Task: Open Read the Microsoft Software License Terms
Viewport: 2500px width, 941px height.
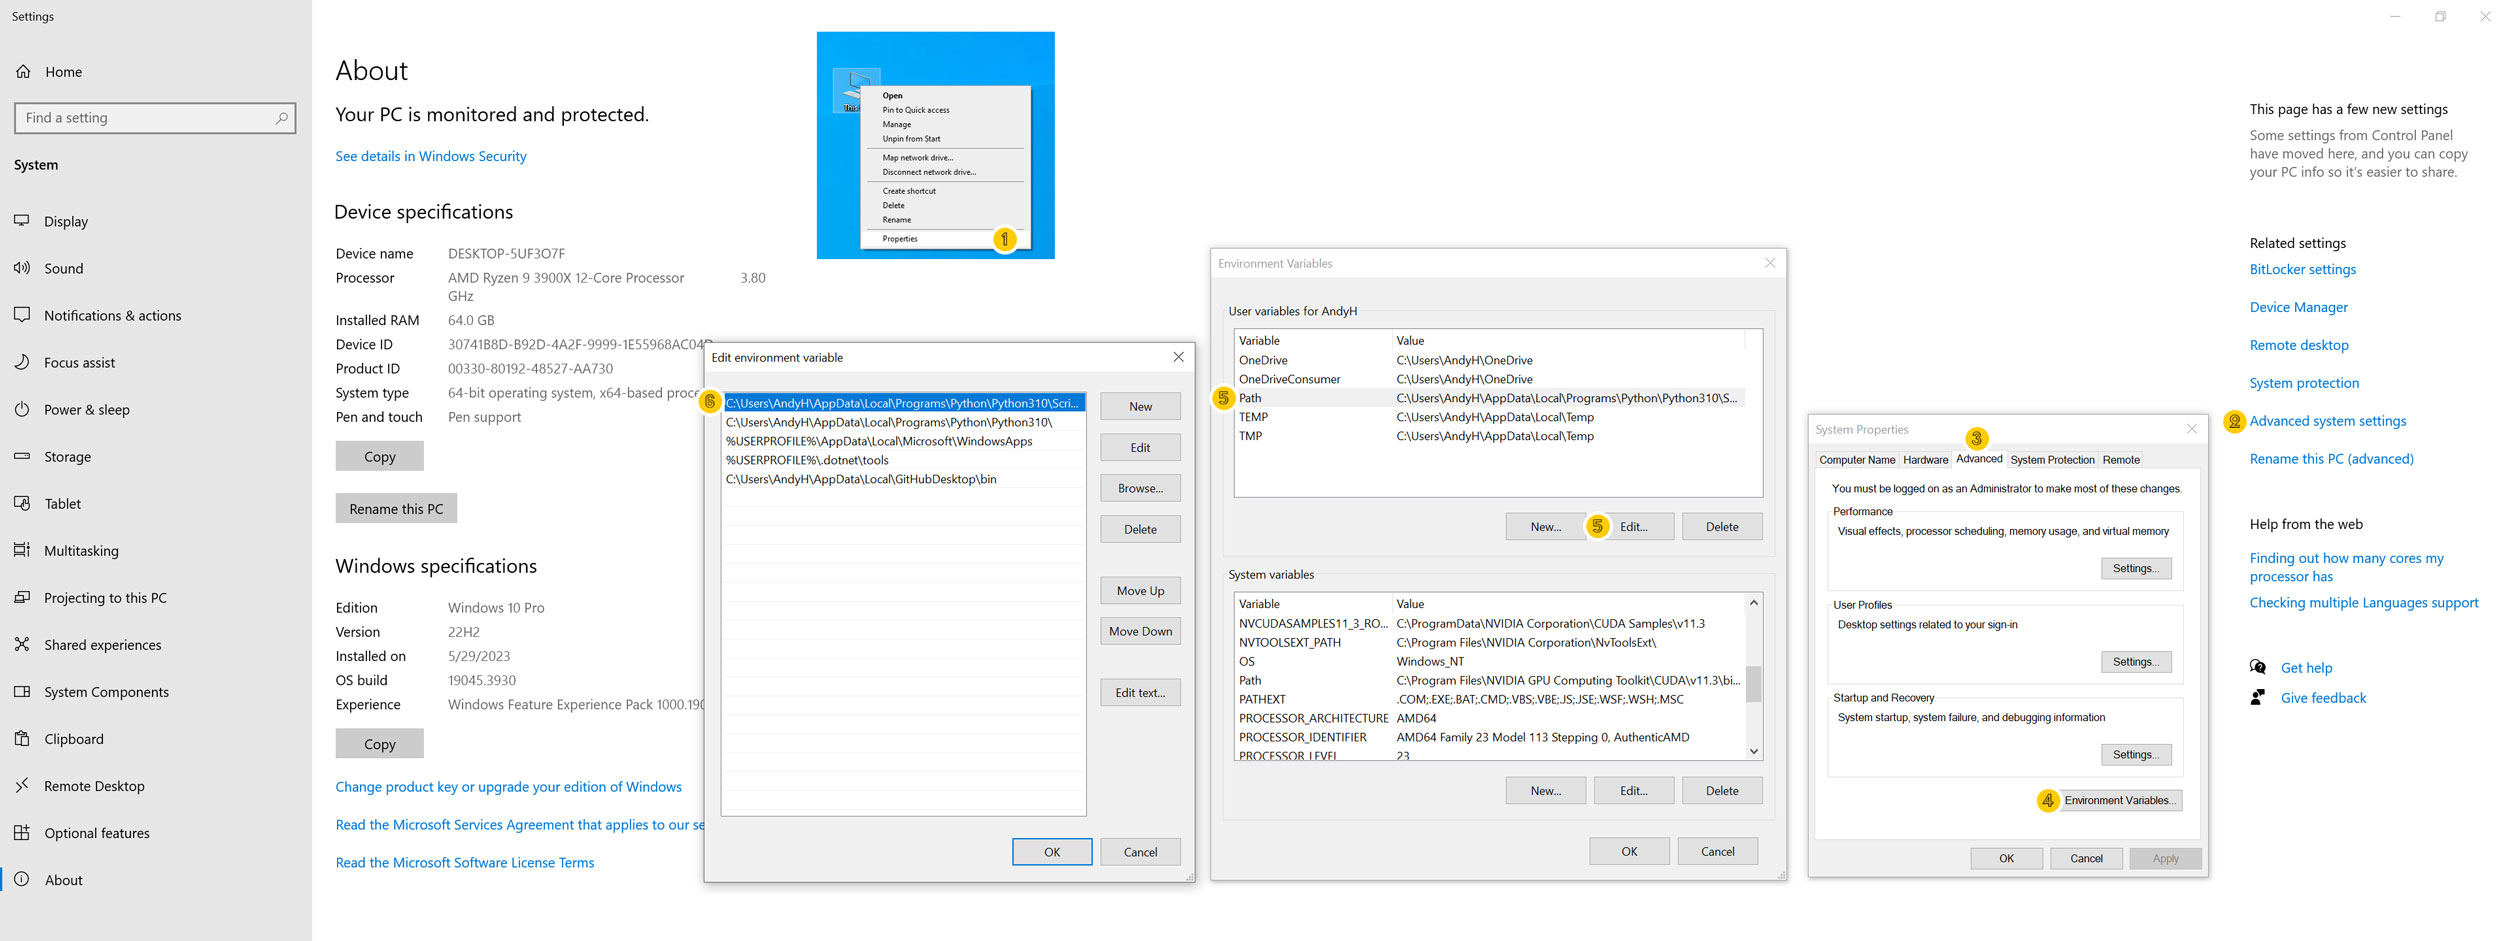Action: (x=464, y=863)
